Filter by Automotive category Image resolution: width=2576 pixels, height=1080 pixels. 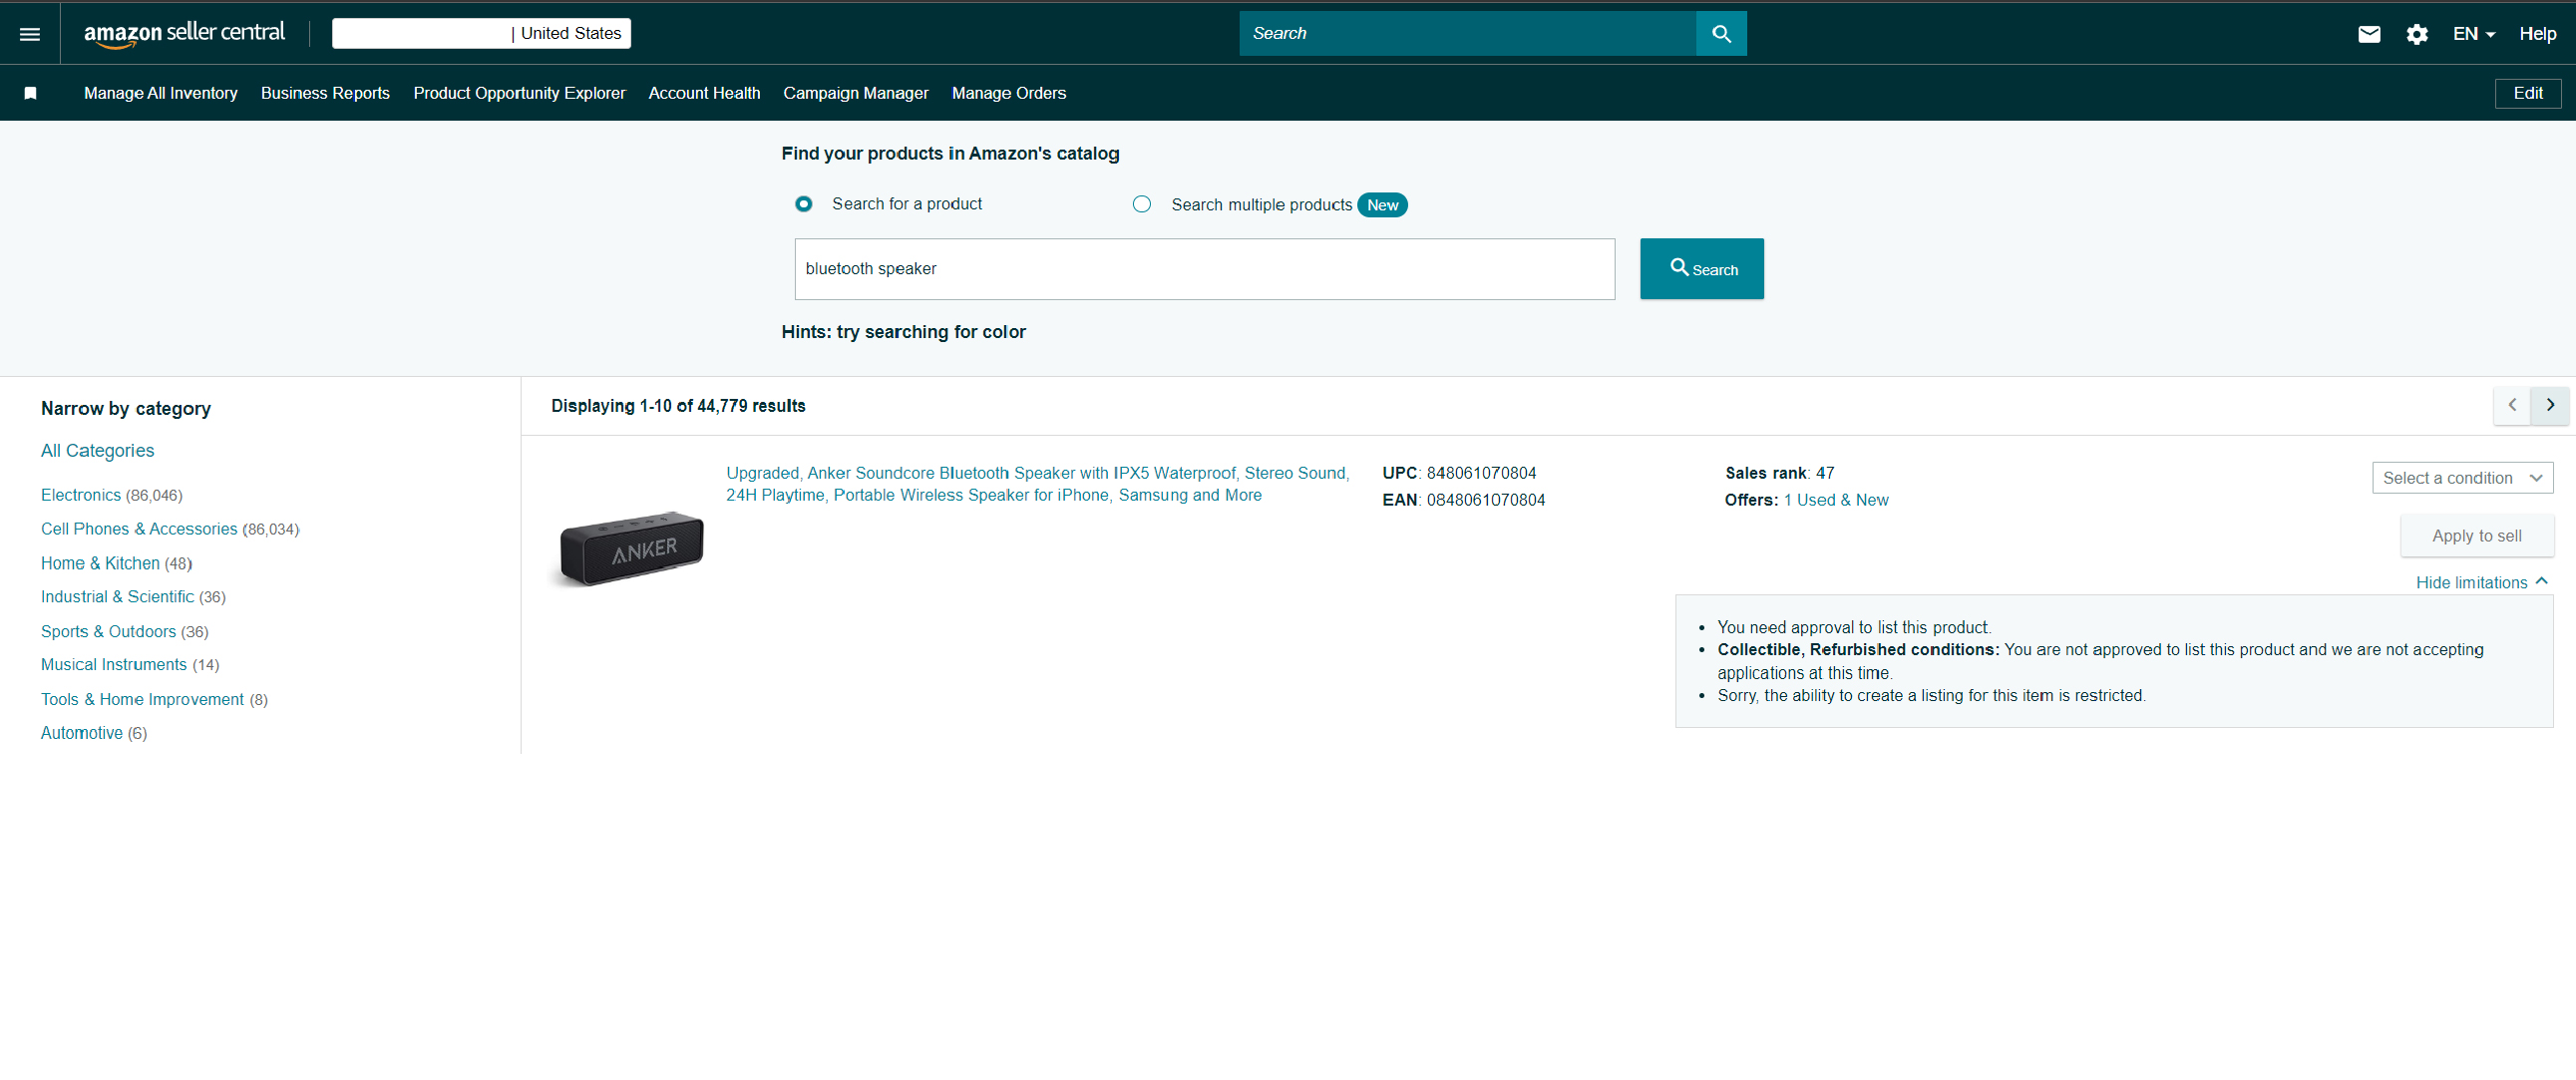(82, 733)
